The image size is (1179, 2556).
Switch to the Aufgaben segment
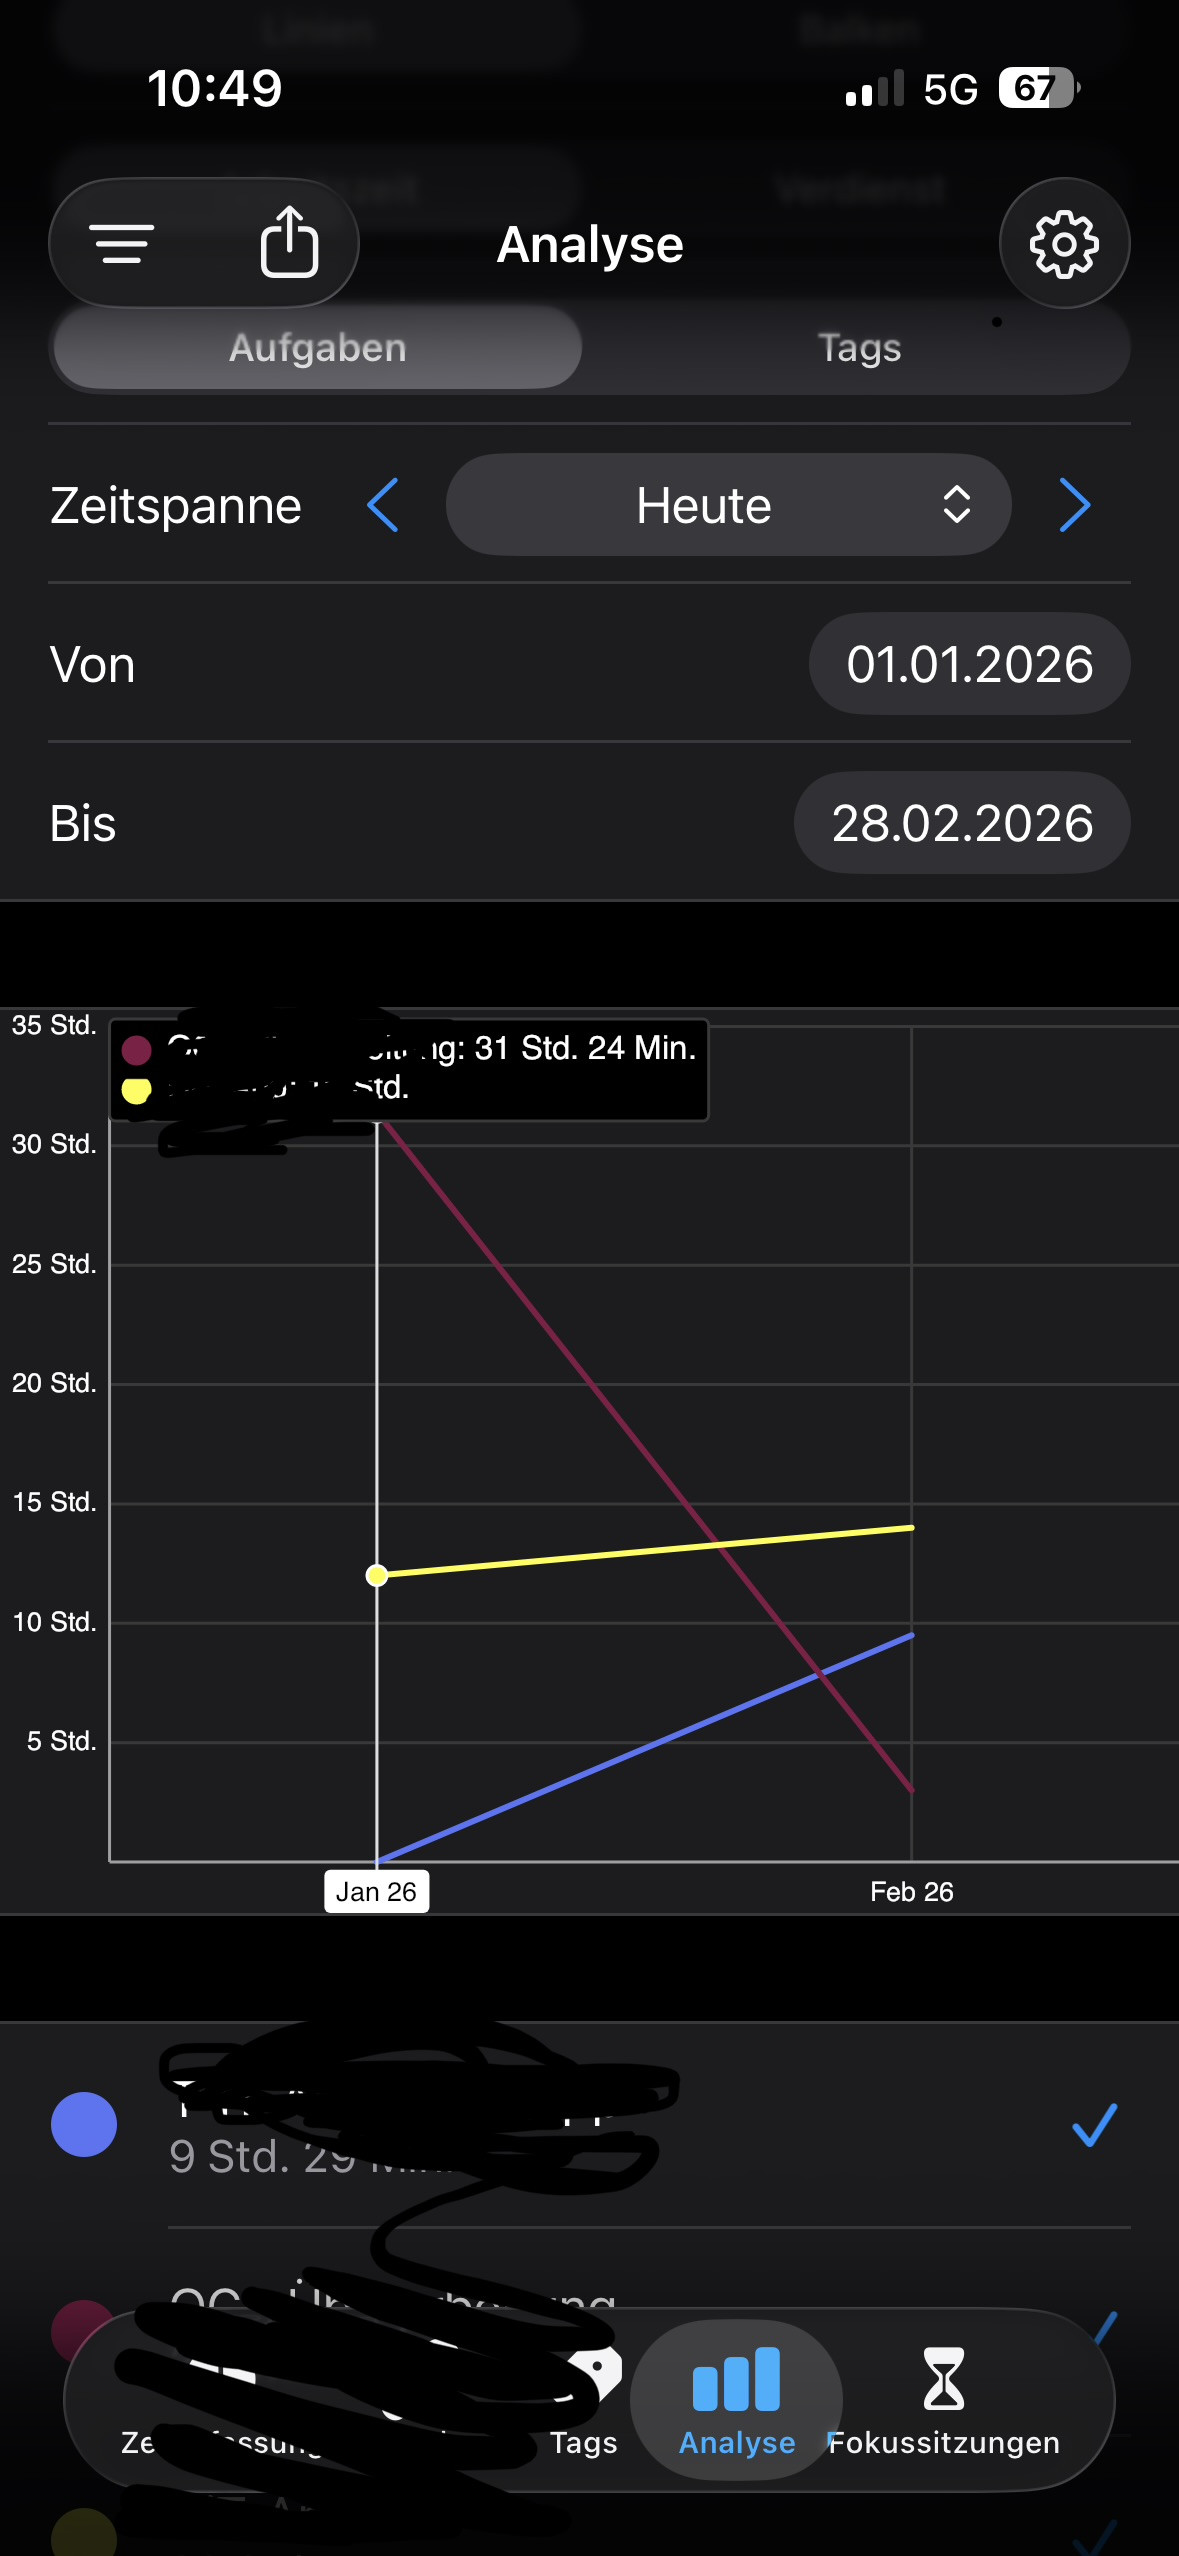318,348
